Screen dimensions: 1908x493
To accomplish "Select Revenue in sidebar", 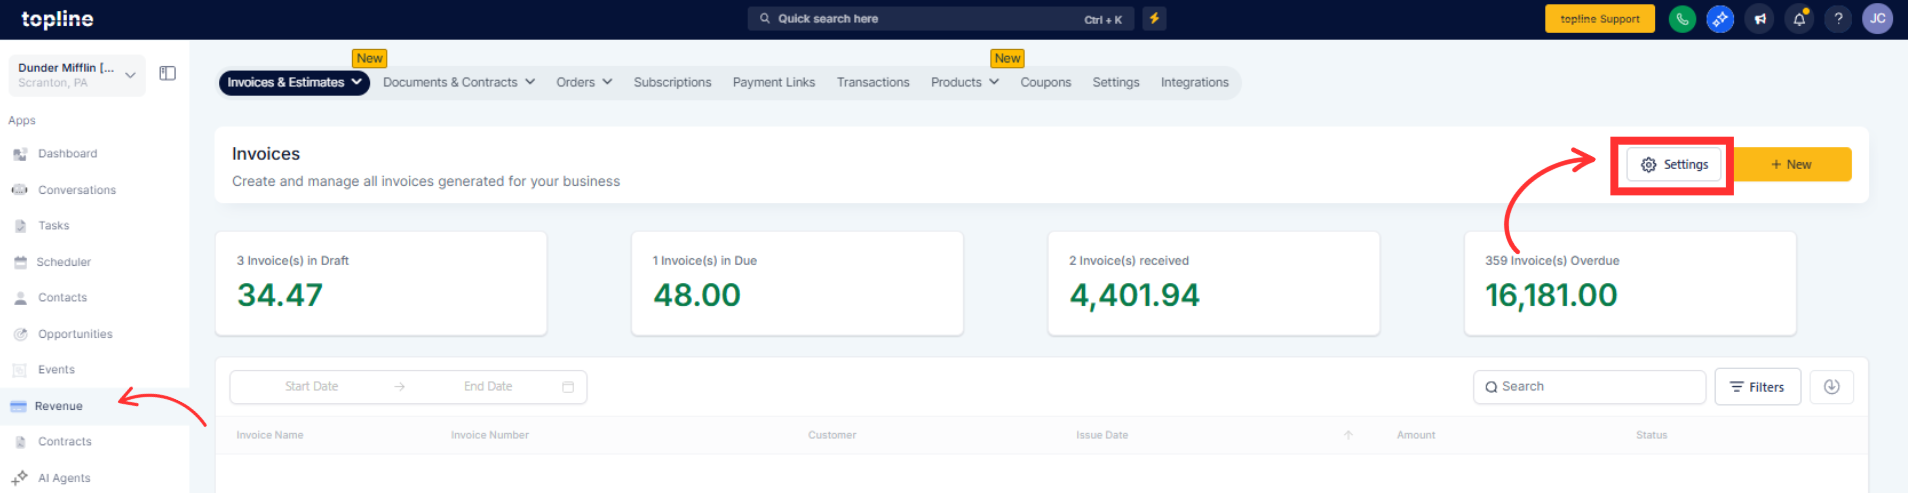I will (58, 406).
